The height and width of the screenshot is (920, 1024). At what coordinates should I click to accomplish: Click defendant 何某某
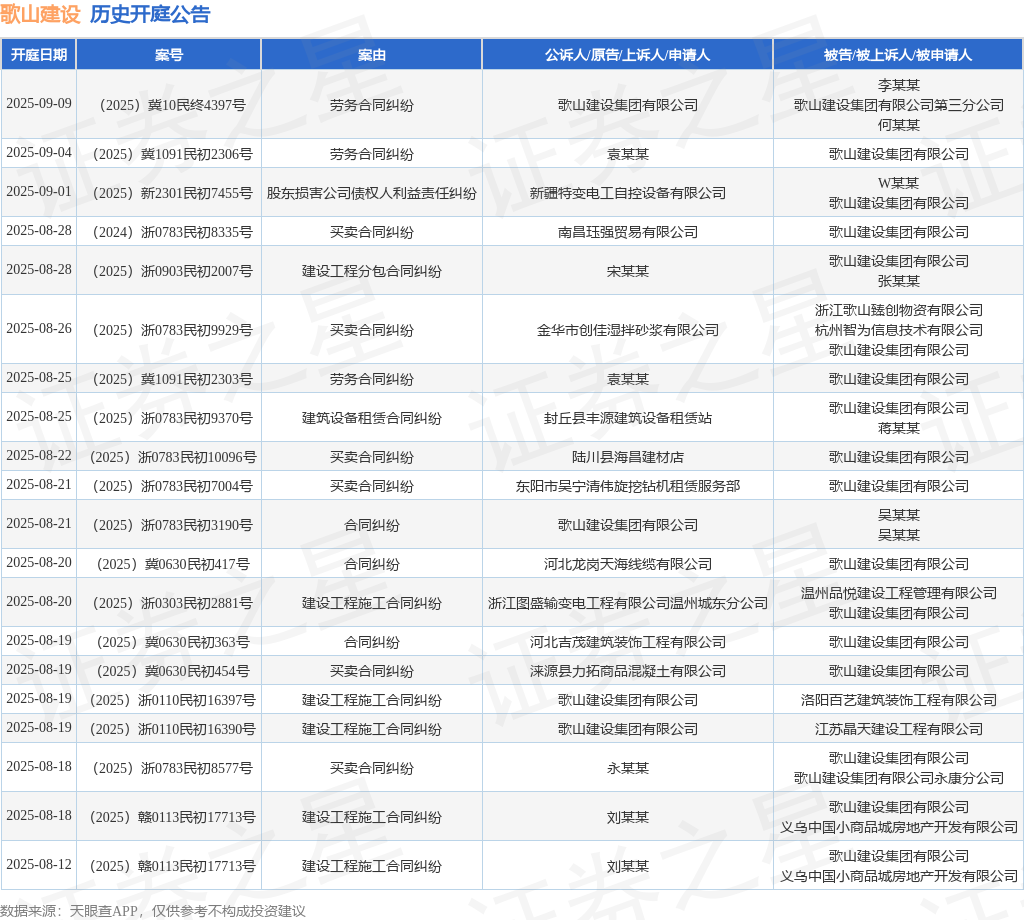pos(899,125)
